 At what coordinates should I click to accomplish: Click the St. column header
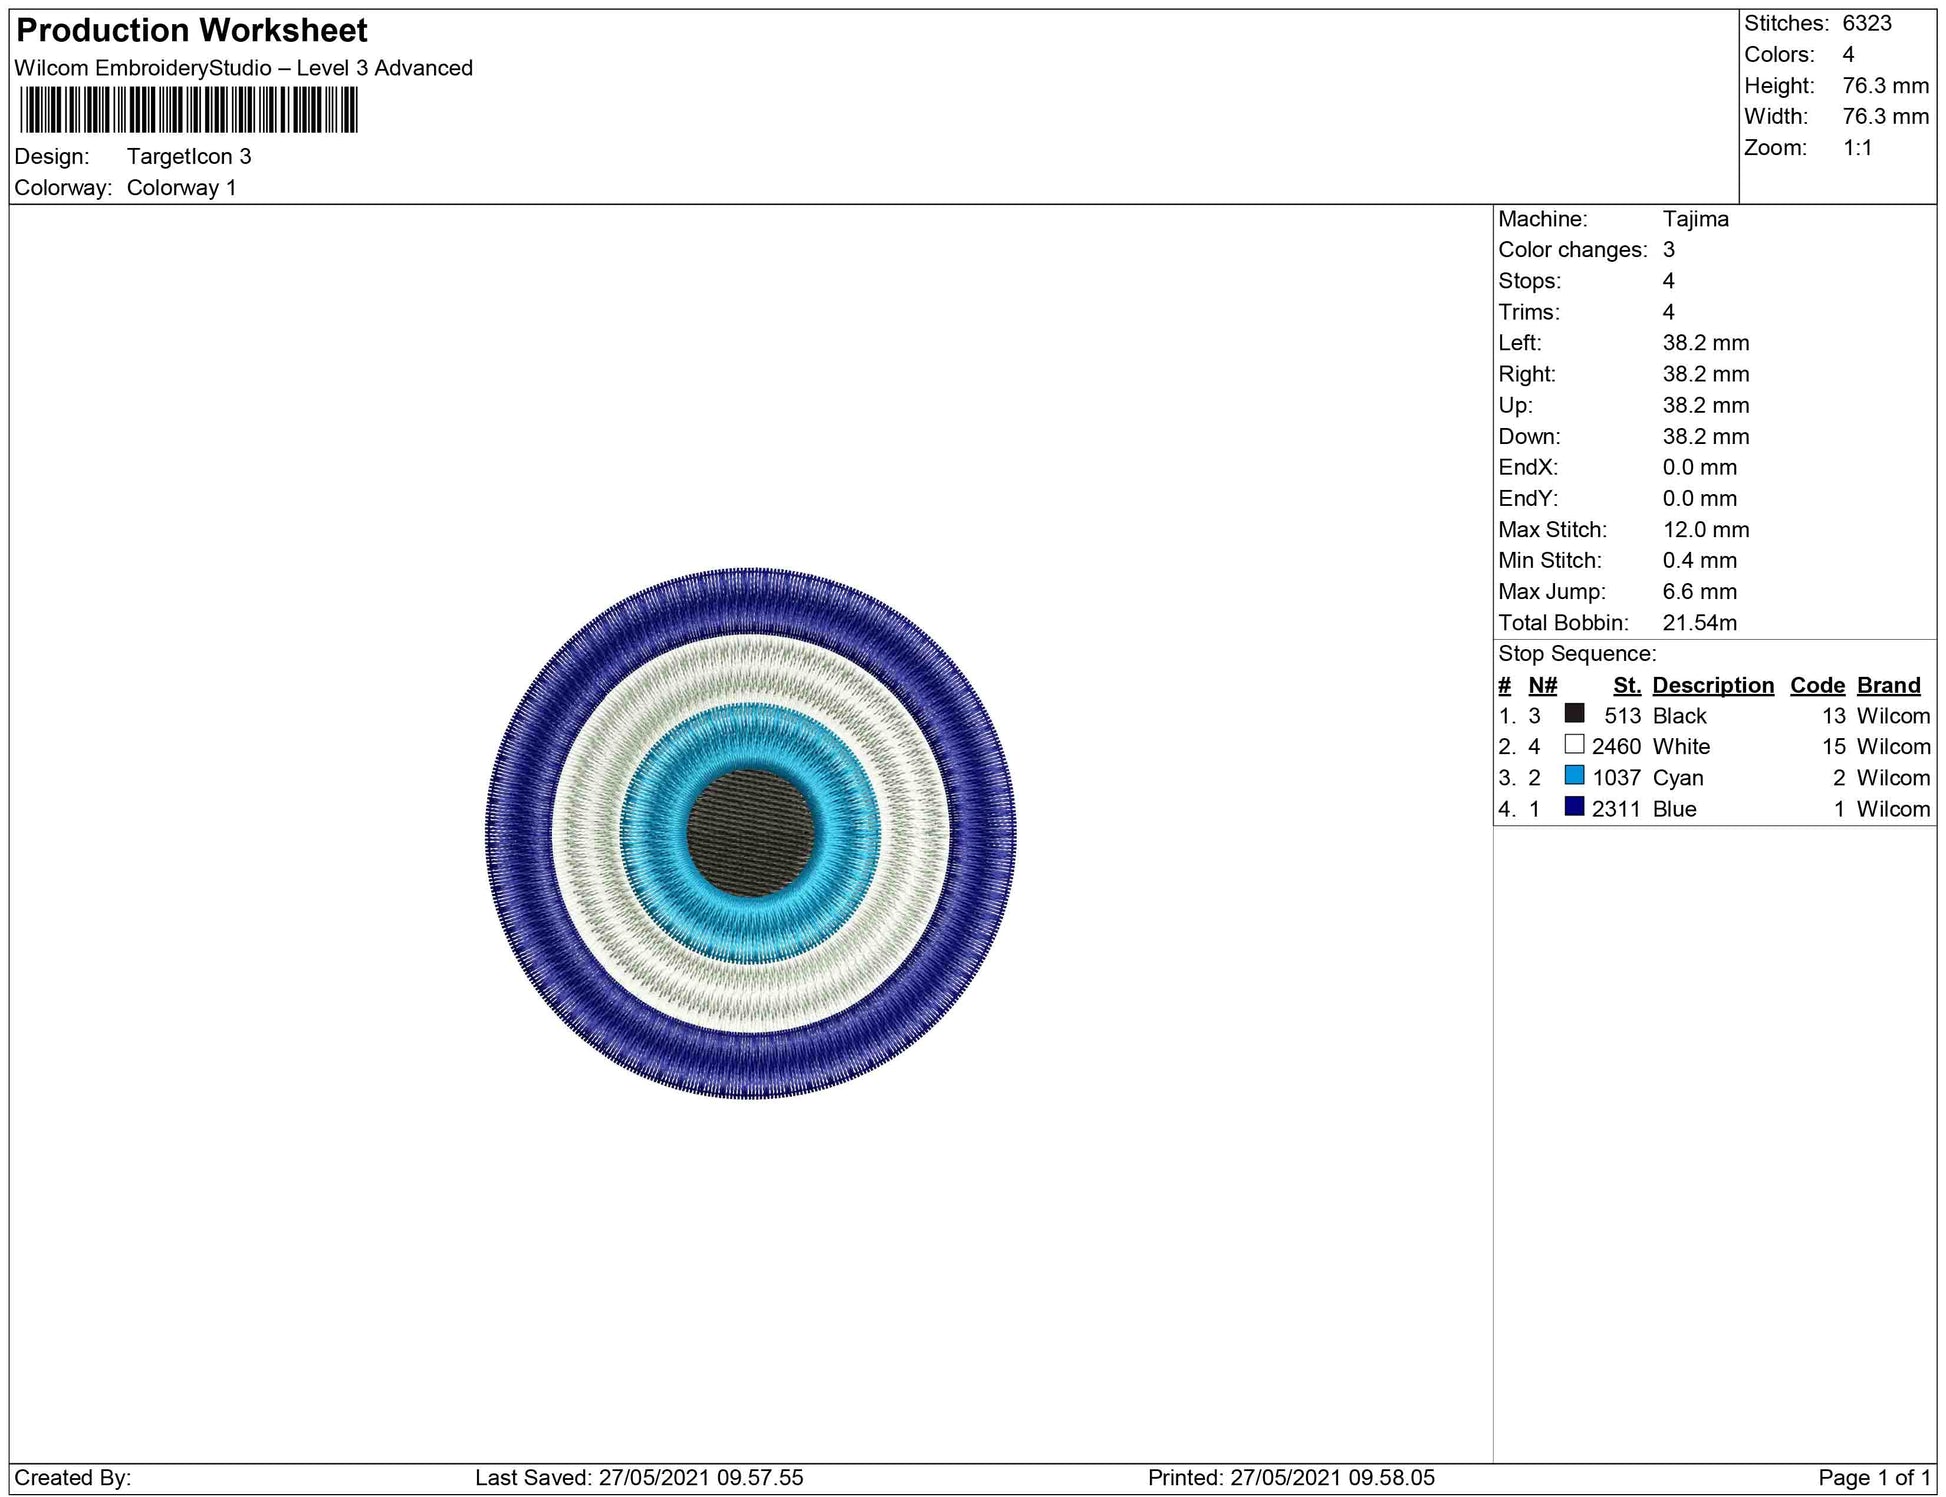(1626, 685)
